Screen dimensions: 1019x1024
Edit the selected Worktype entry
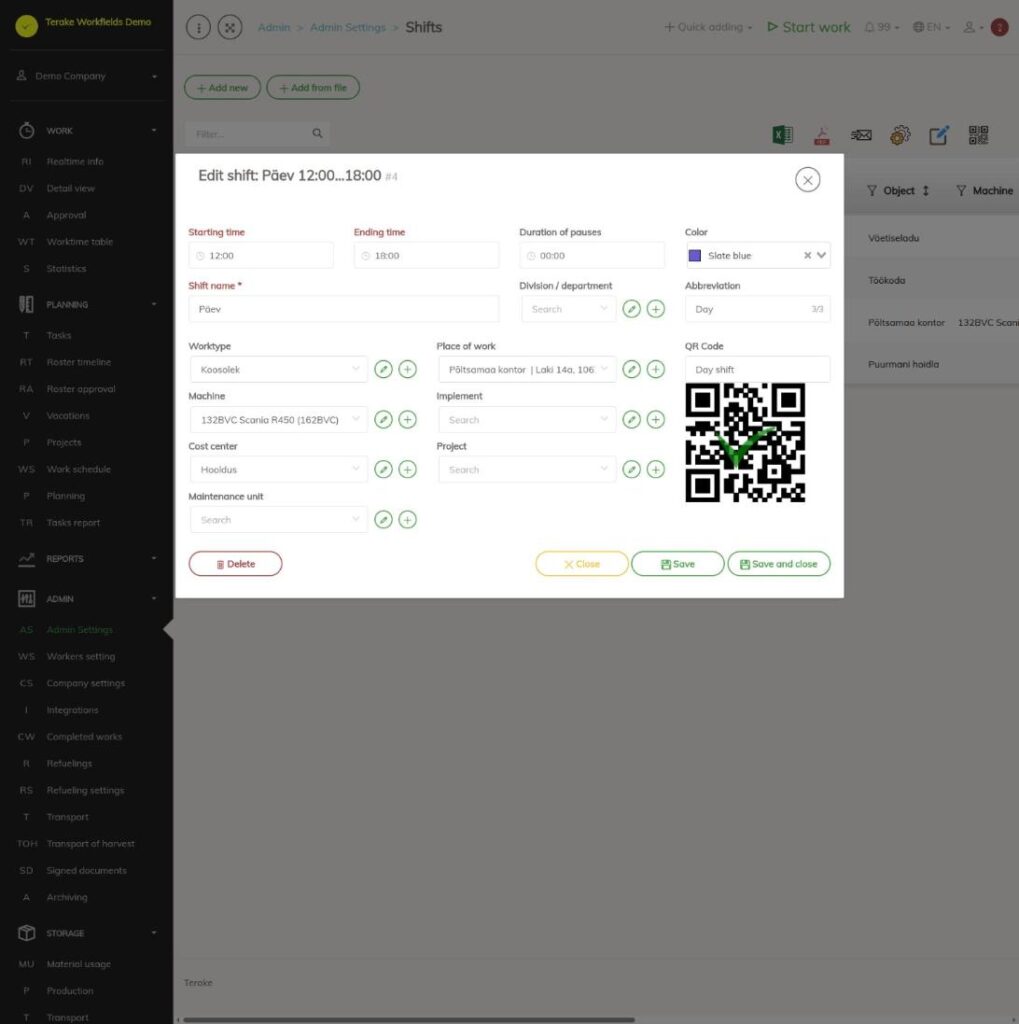[383, 370]
